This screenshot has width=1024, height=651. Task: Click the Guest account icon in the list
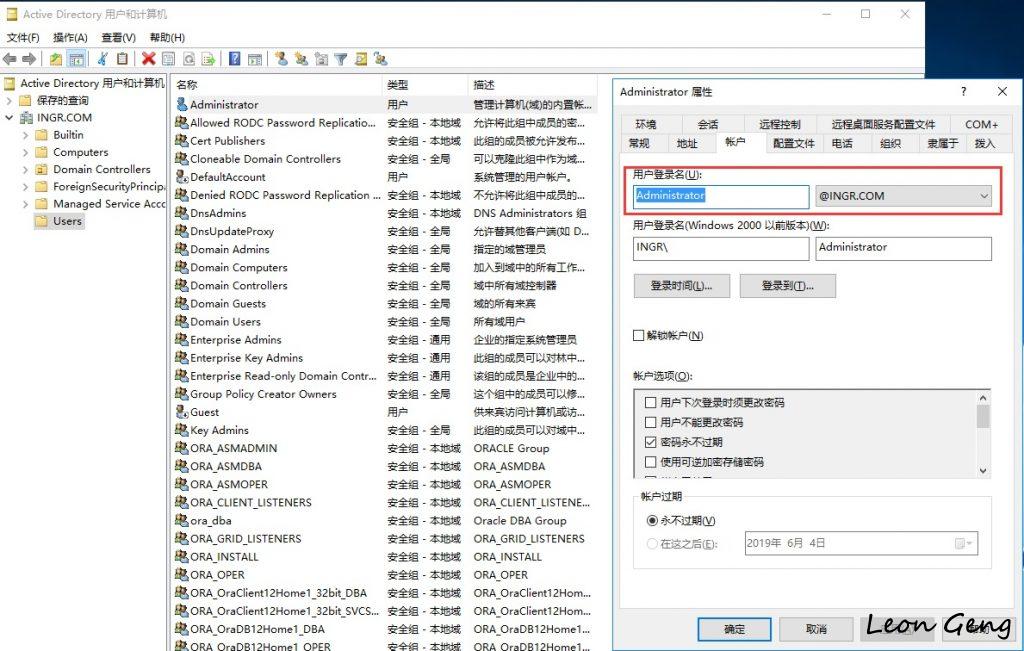tap(182, 411)
